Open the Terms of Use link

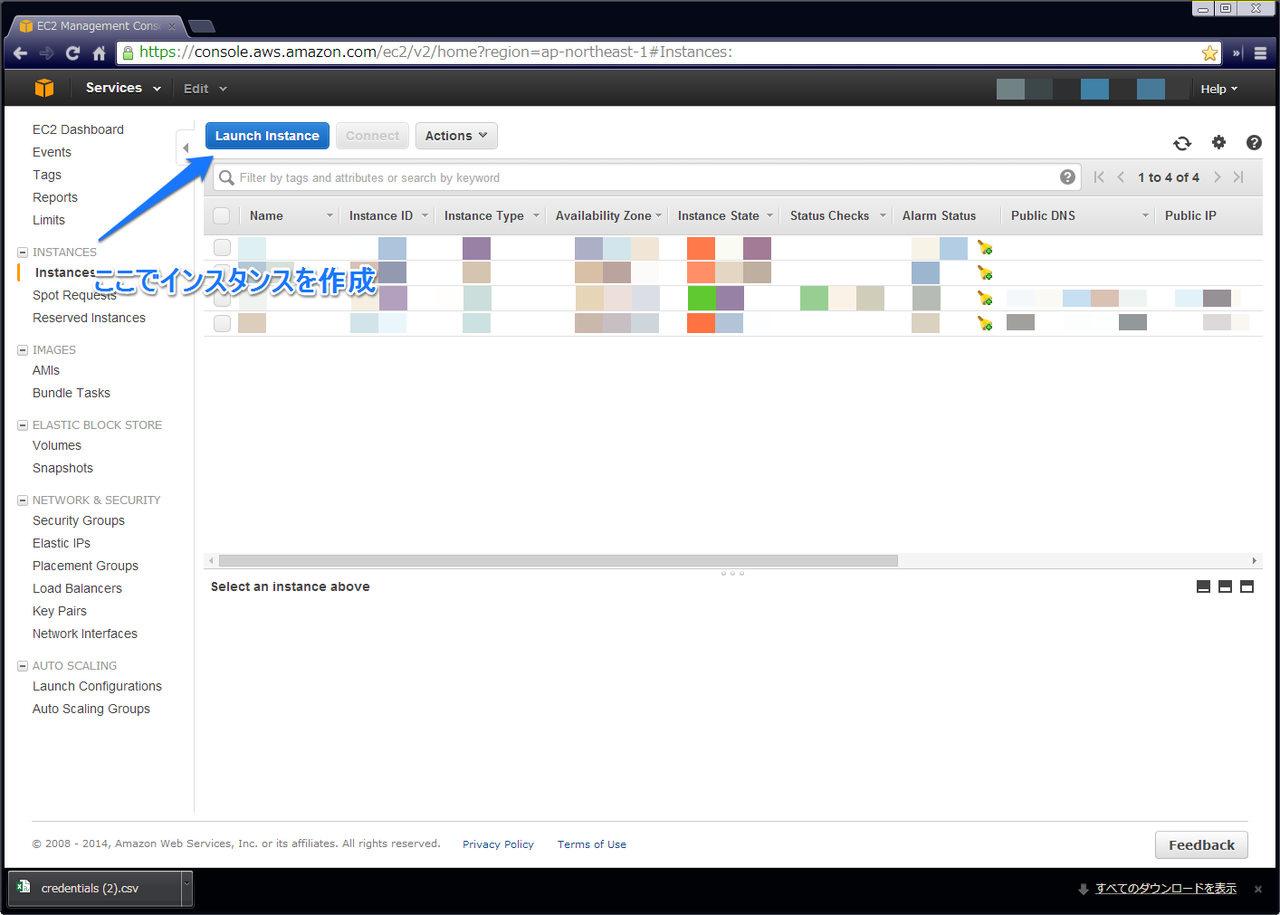[592, 845]
